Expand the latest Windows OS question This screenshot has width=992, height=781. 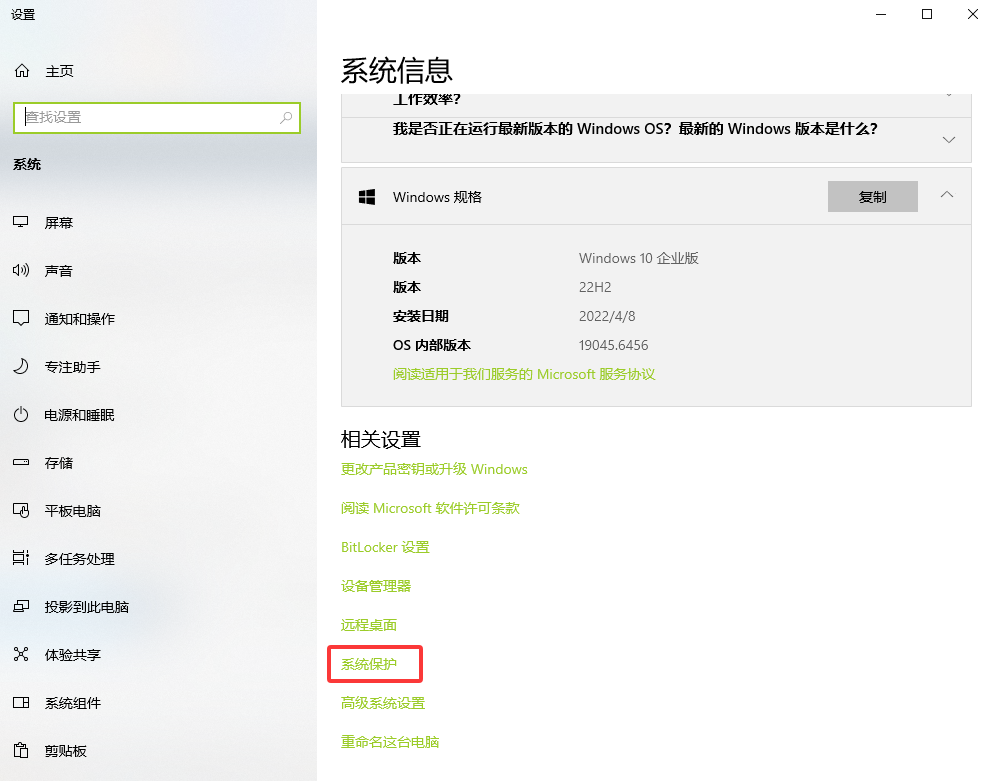pyautogui.click(x=656, y=139)
